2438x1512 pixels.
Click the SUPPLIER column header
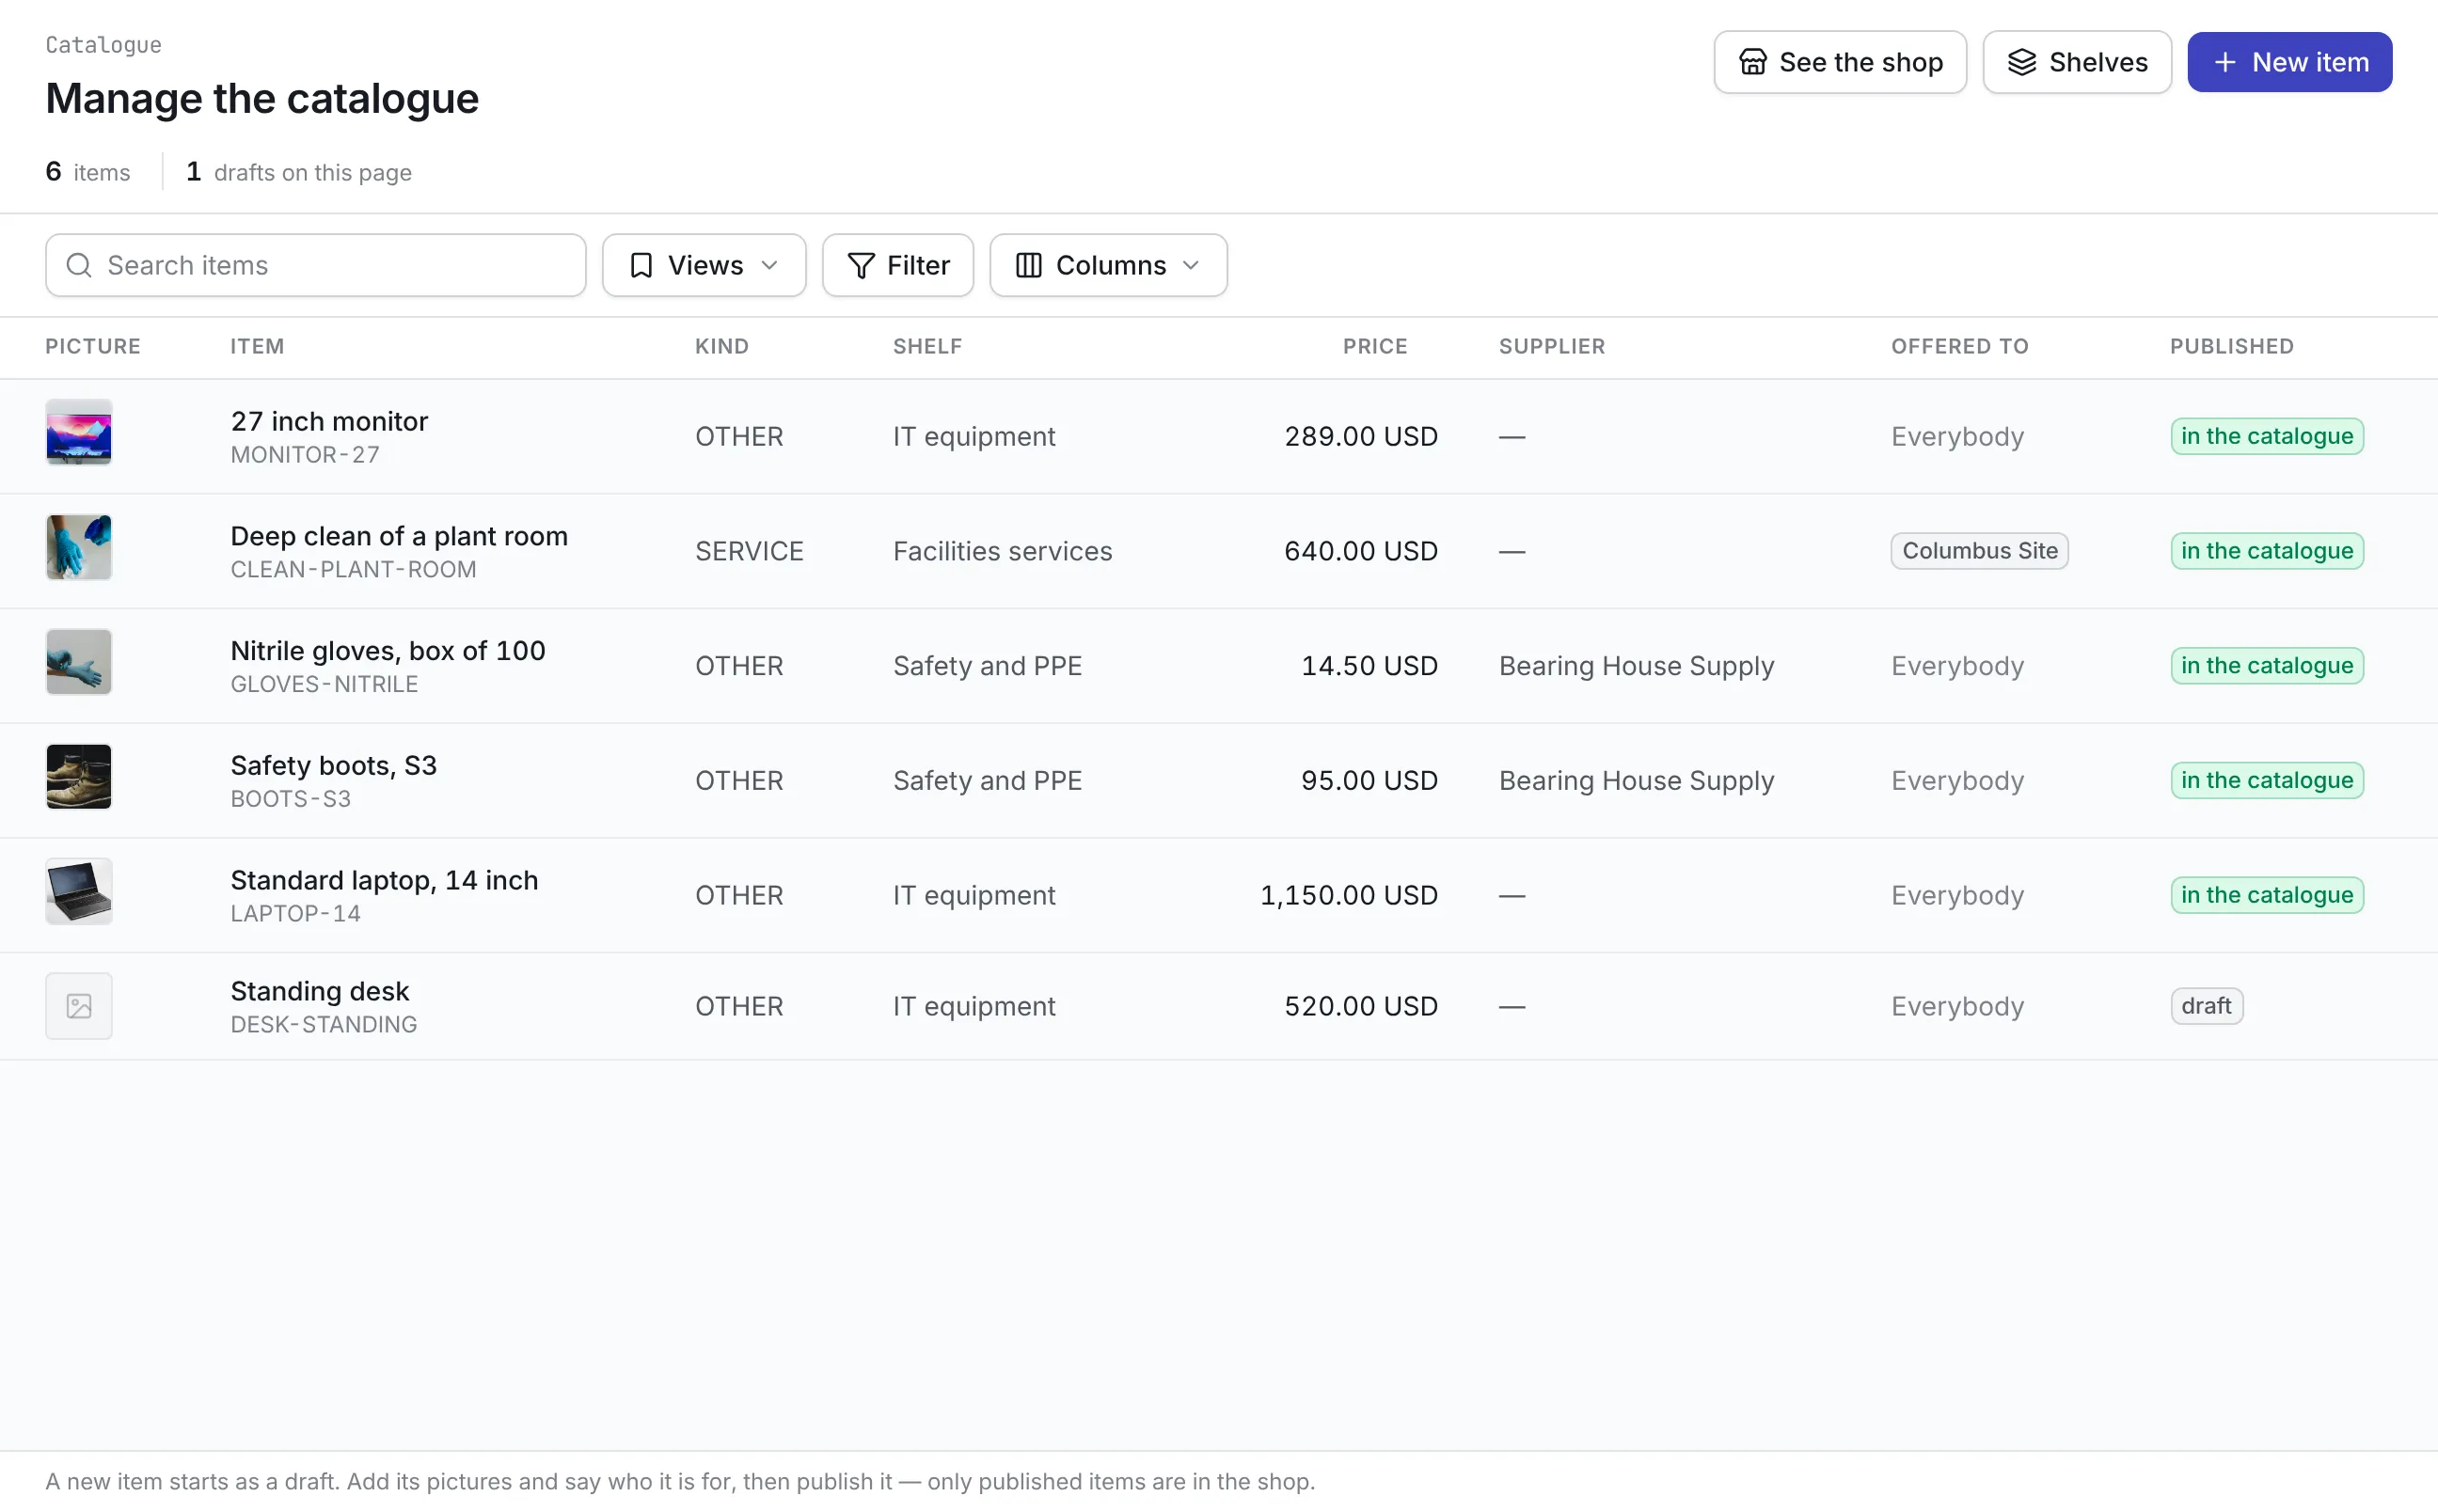1551,346
